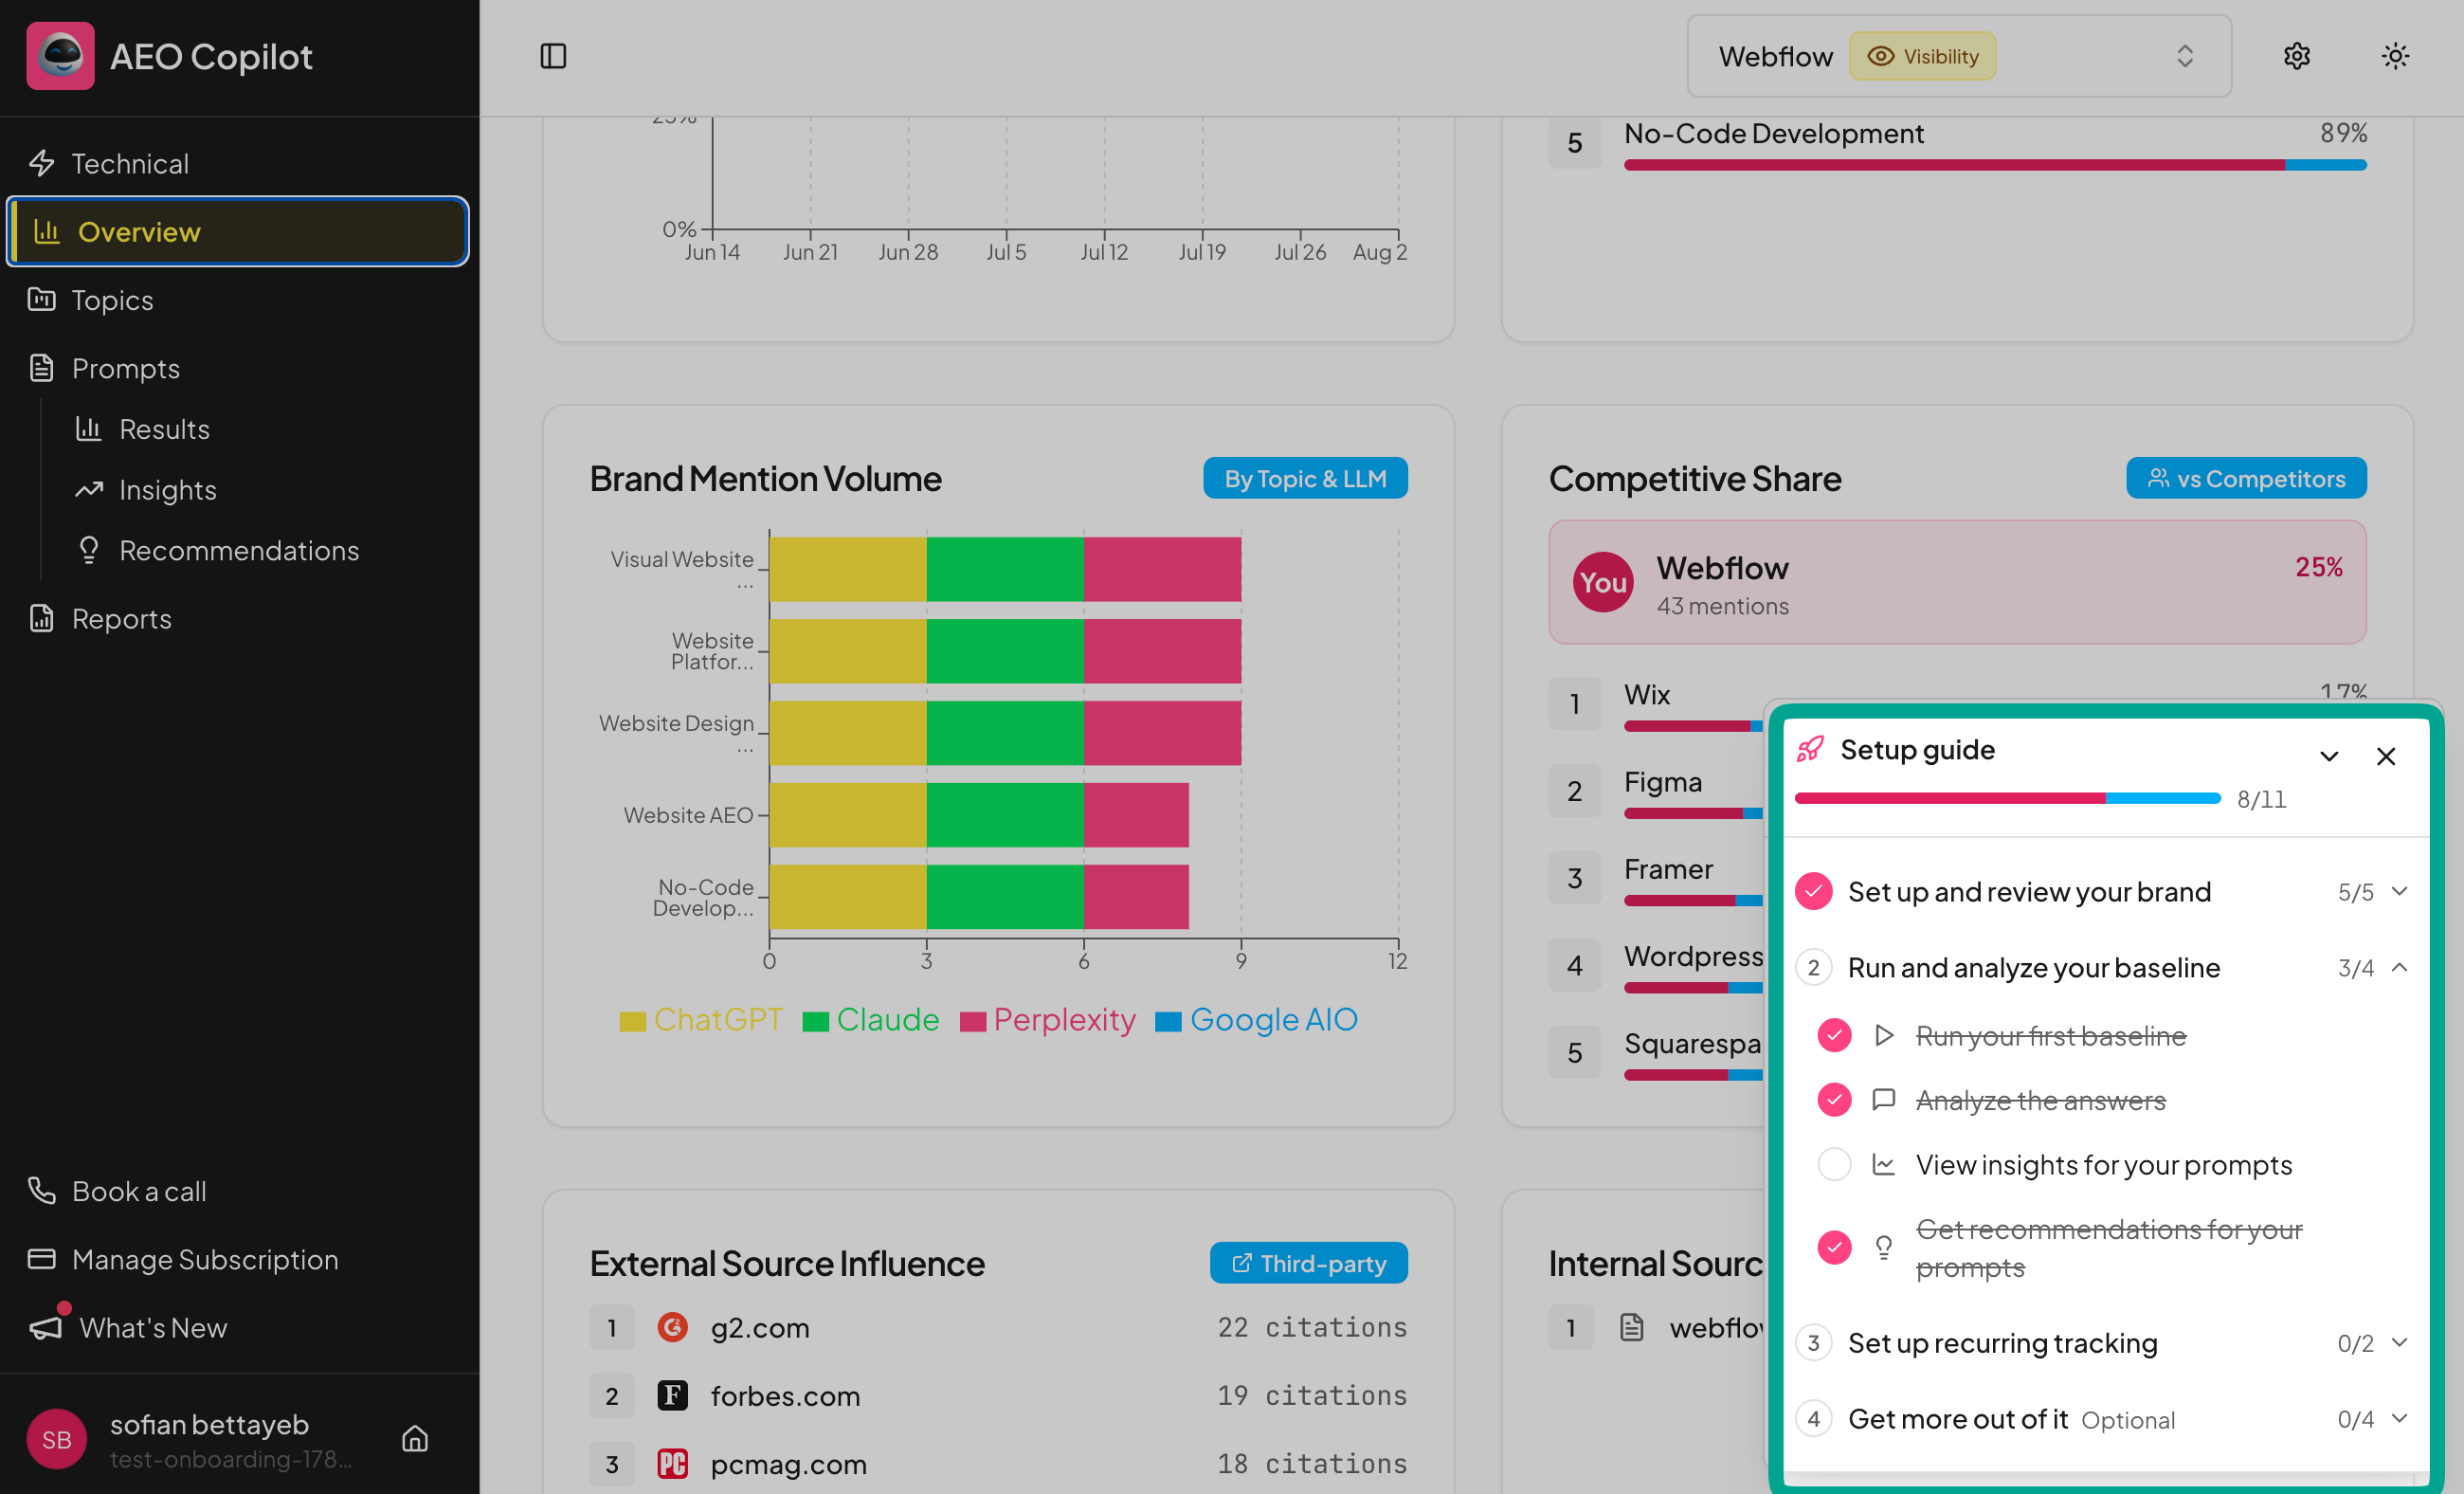Image resolution: width=2464 pixels, height=1494 pixels.
Task: Click the Set up and review checkmark
Action: 1814,891
